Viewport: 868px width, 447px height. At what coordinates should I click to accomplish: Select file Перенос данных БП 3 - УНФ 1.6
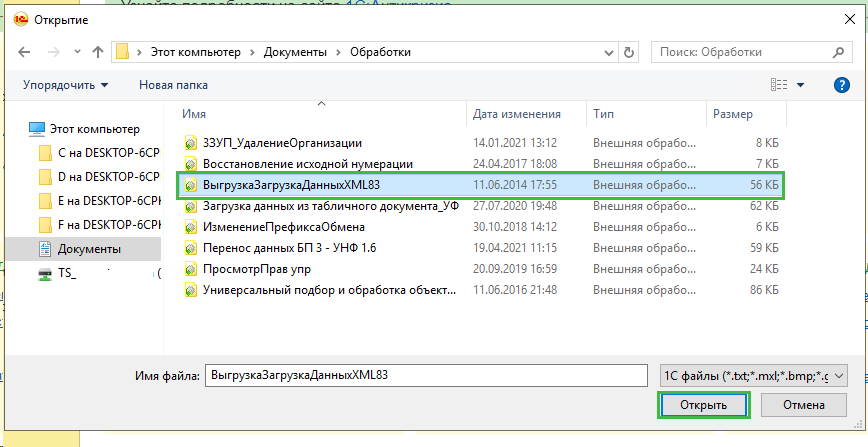(x=290, y=248)
